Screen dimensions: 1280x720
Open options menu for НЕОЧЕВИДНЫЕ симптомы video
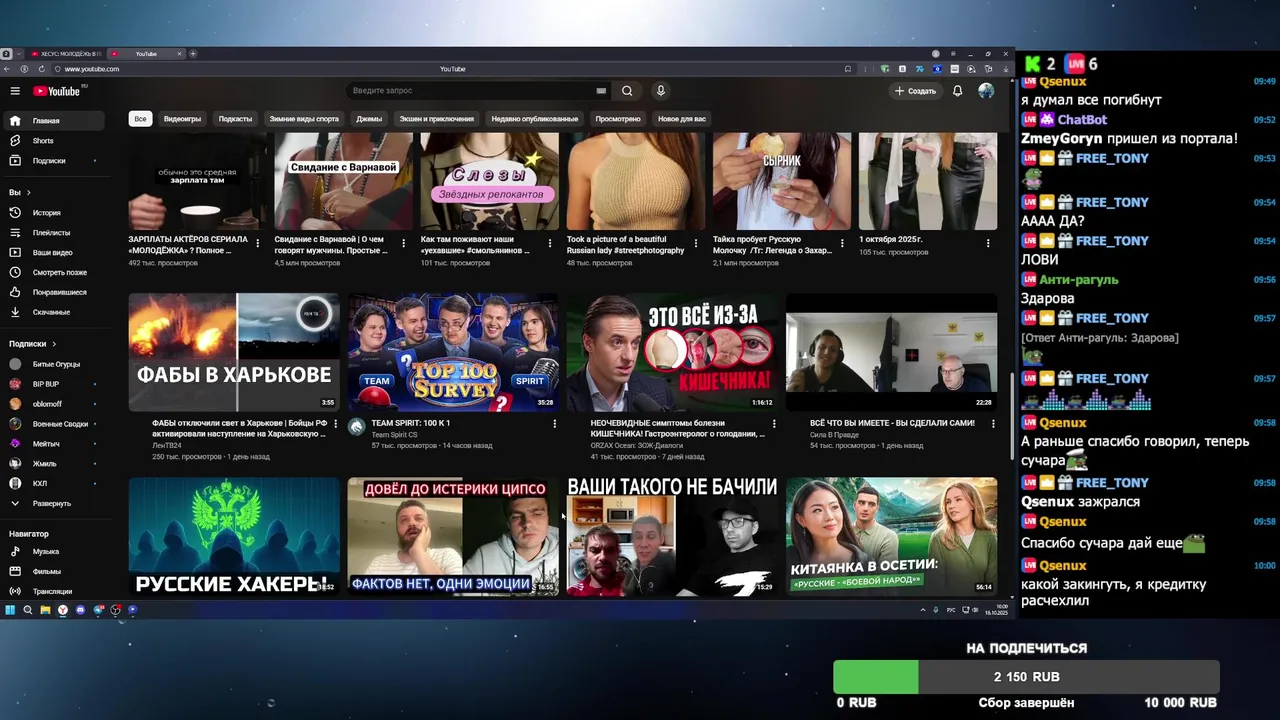(774, 424)
